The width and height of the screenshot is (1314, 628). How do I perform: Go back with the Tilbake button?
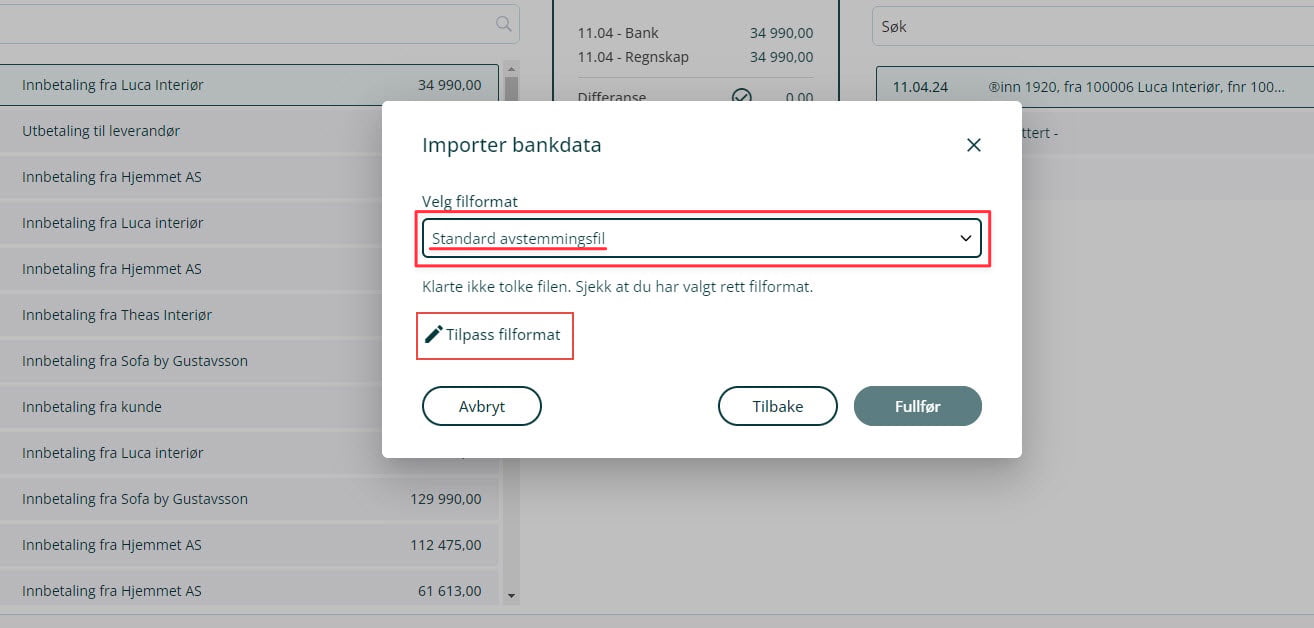coord(777,407)
